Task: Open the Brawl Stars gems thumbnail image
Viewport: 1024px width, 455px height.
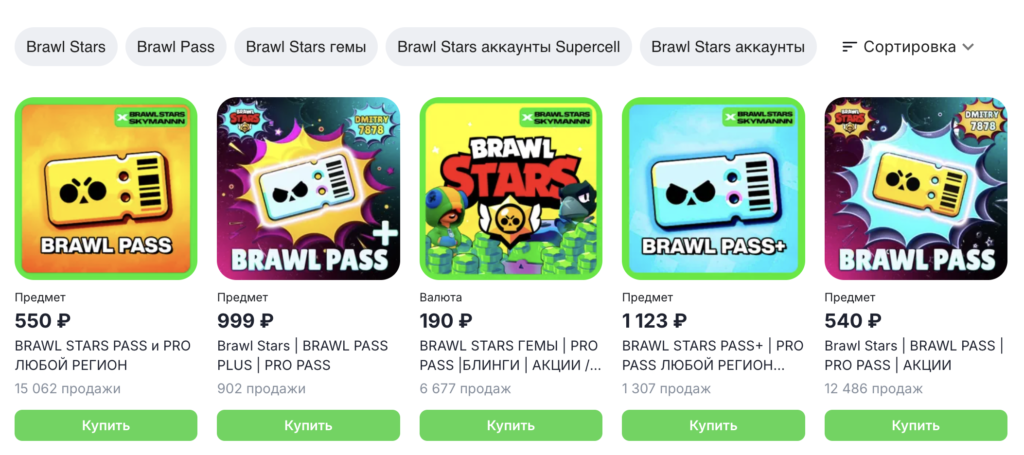Action: click(511, 189)
